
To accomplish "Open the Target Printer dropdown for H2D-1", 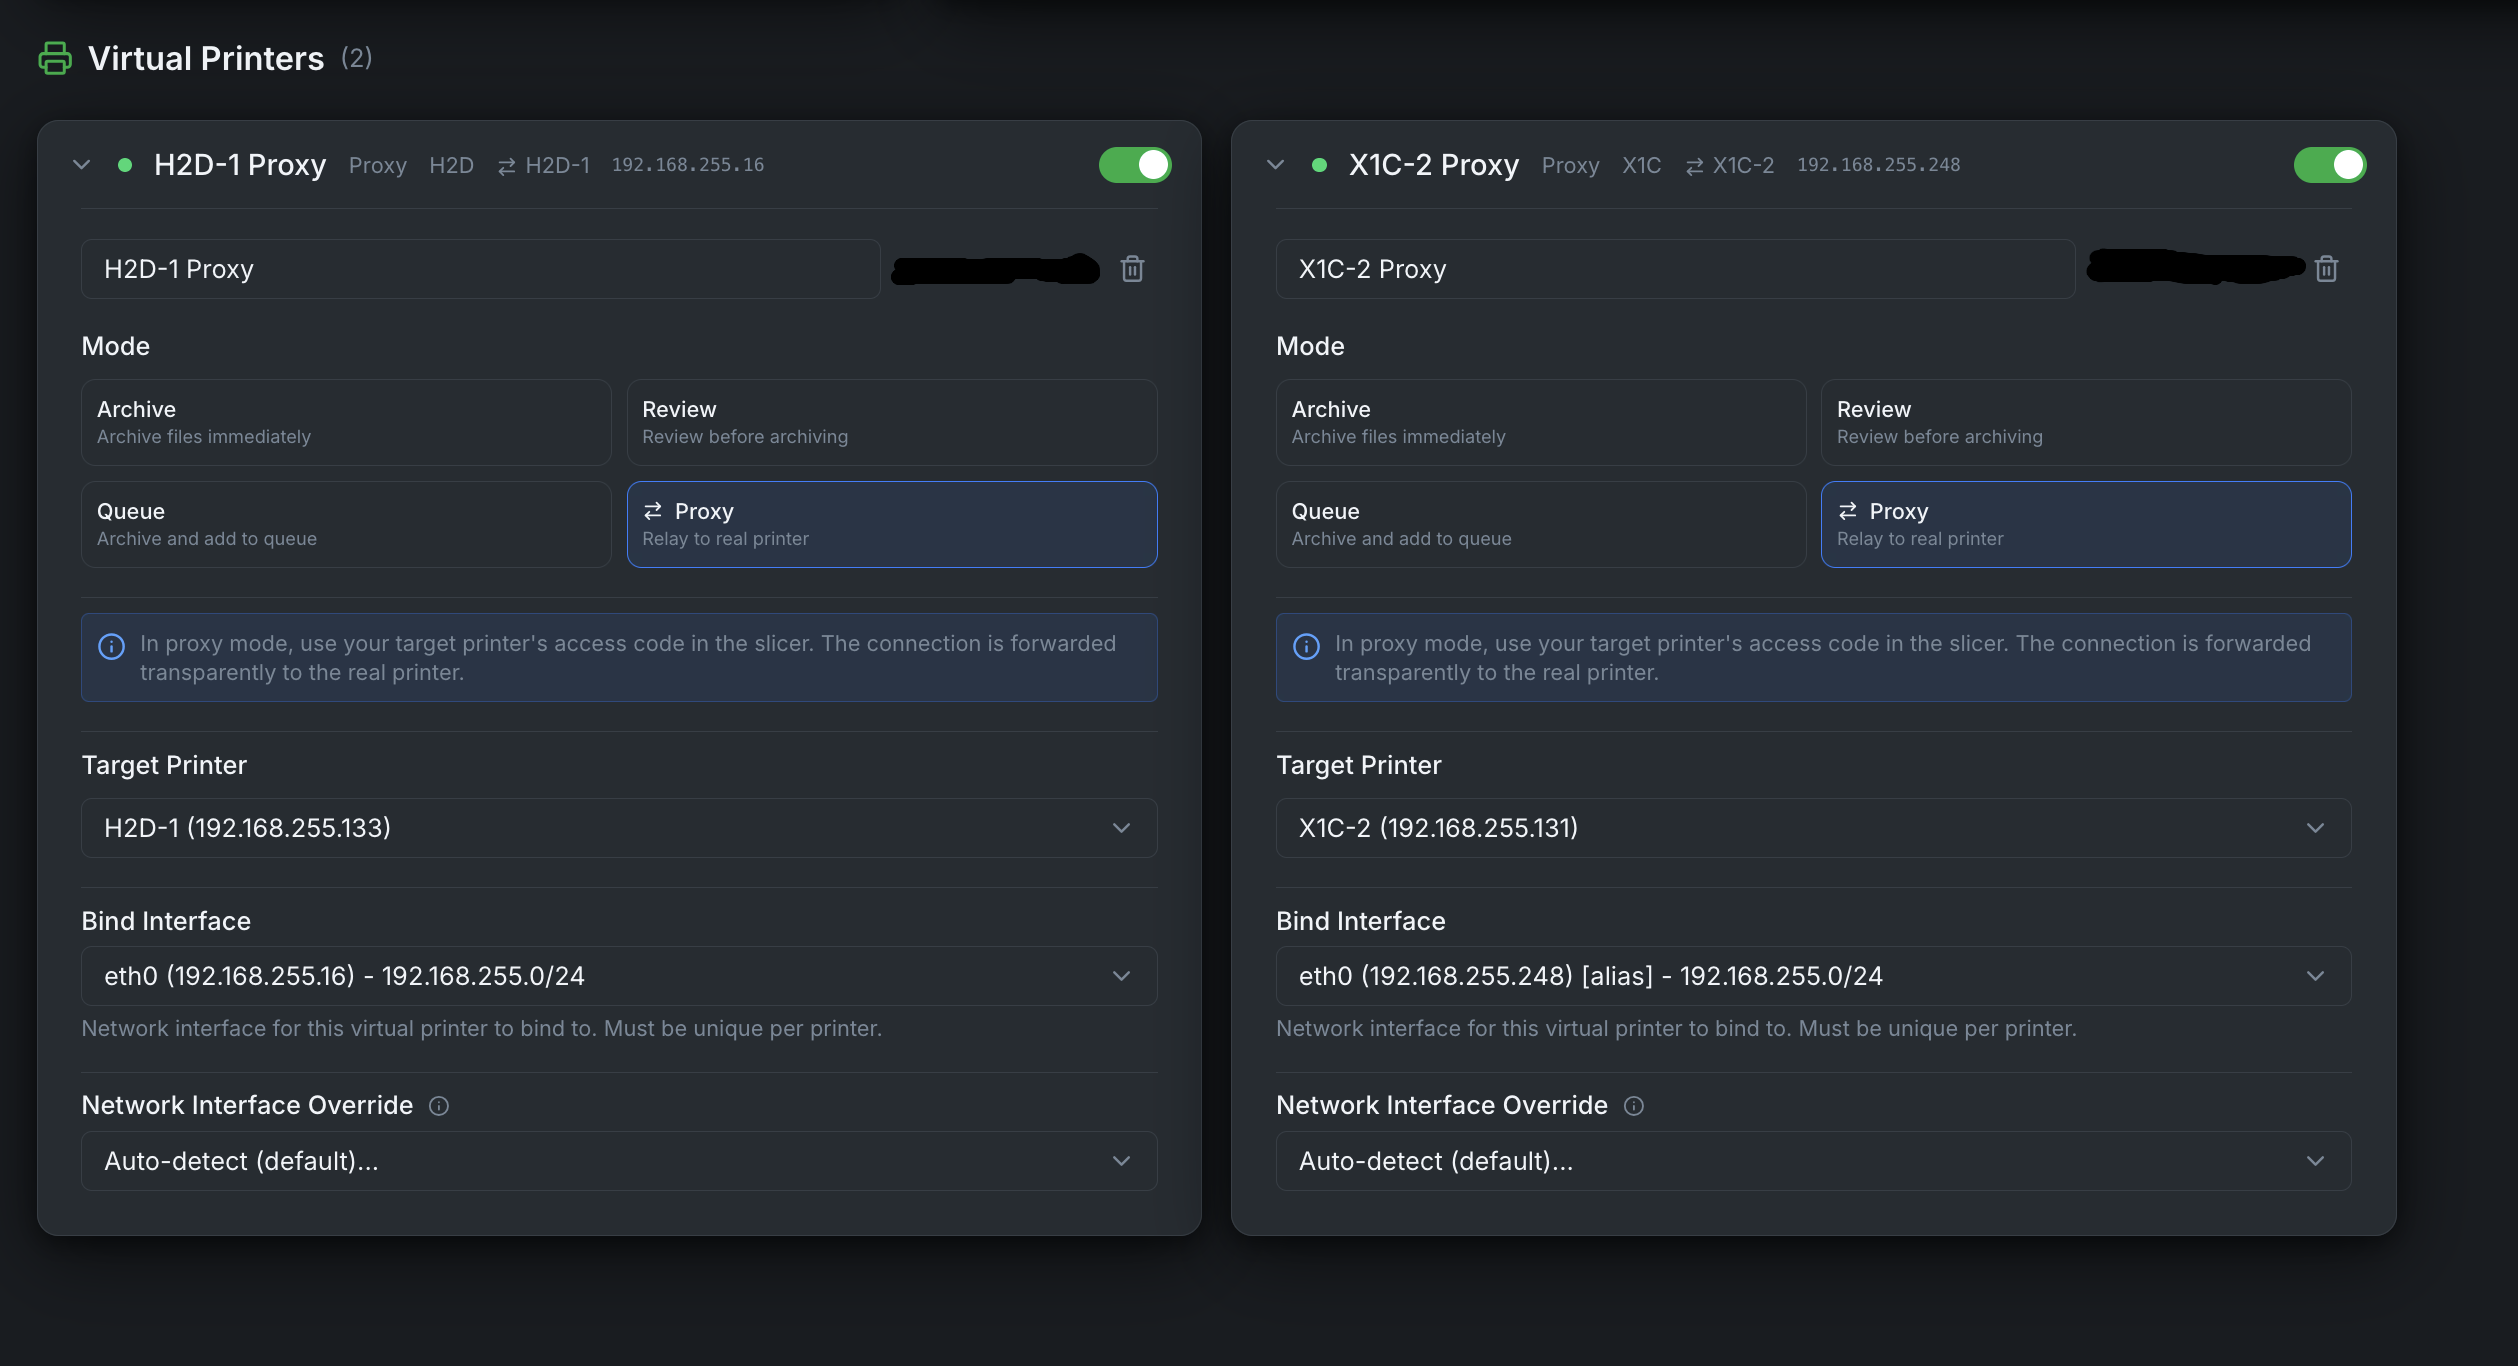I will coord(618,828).
